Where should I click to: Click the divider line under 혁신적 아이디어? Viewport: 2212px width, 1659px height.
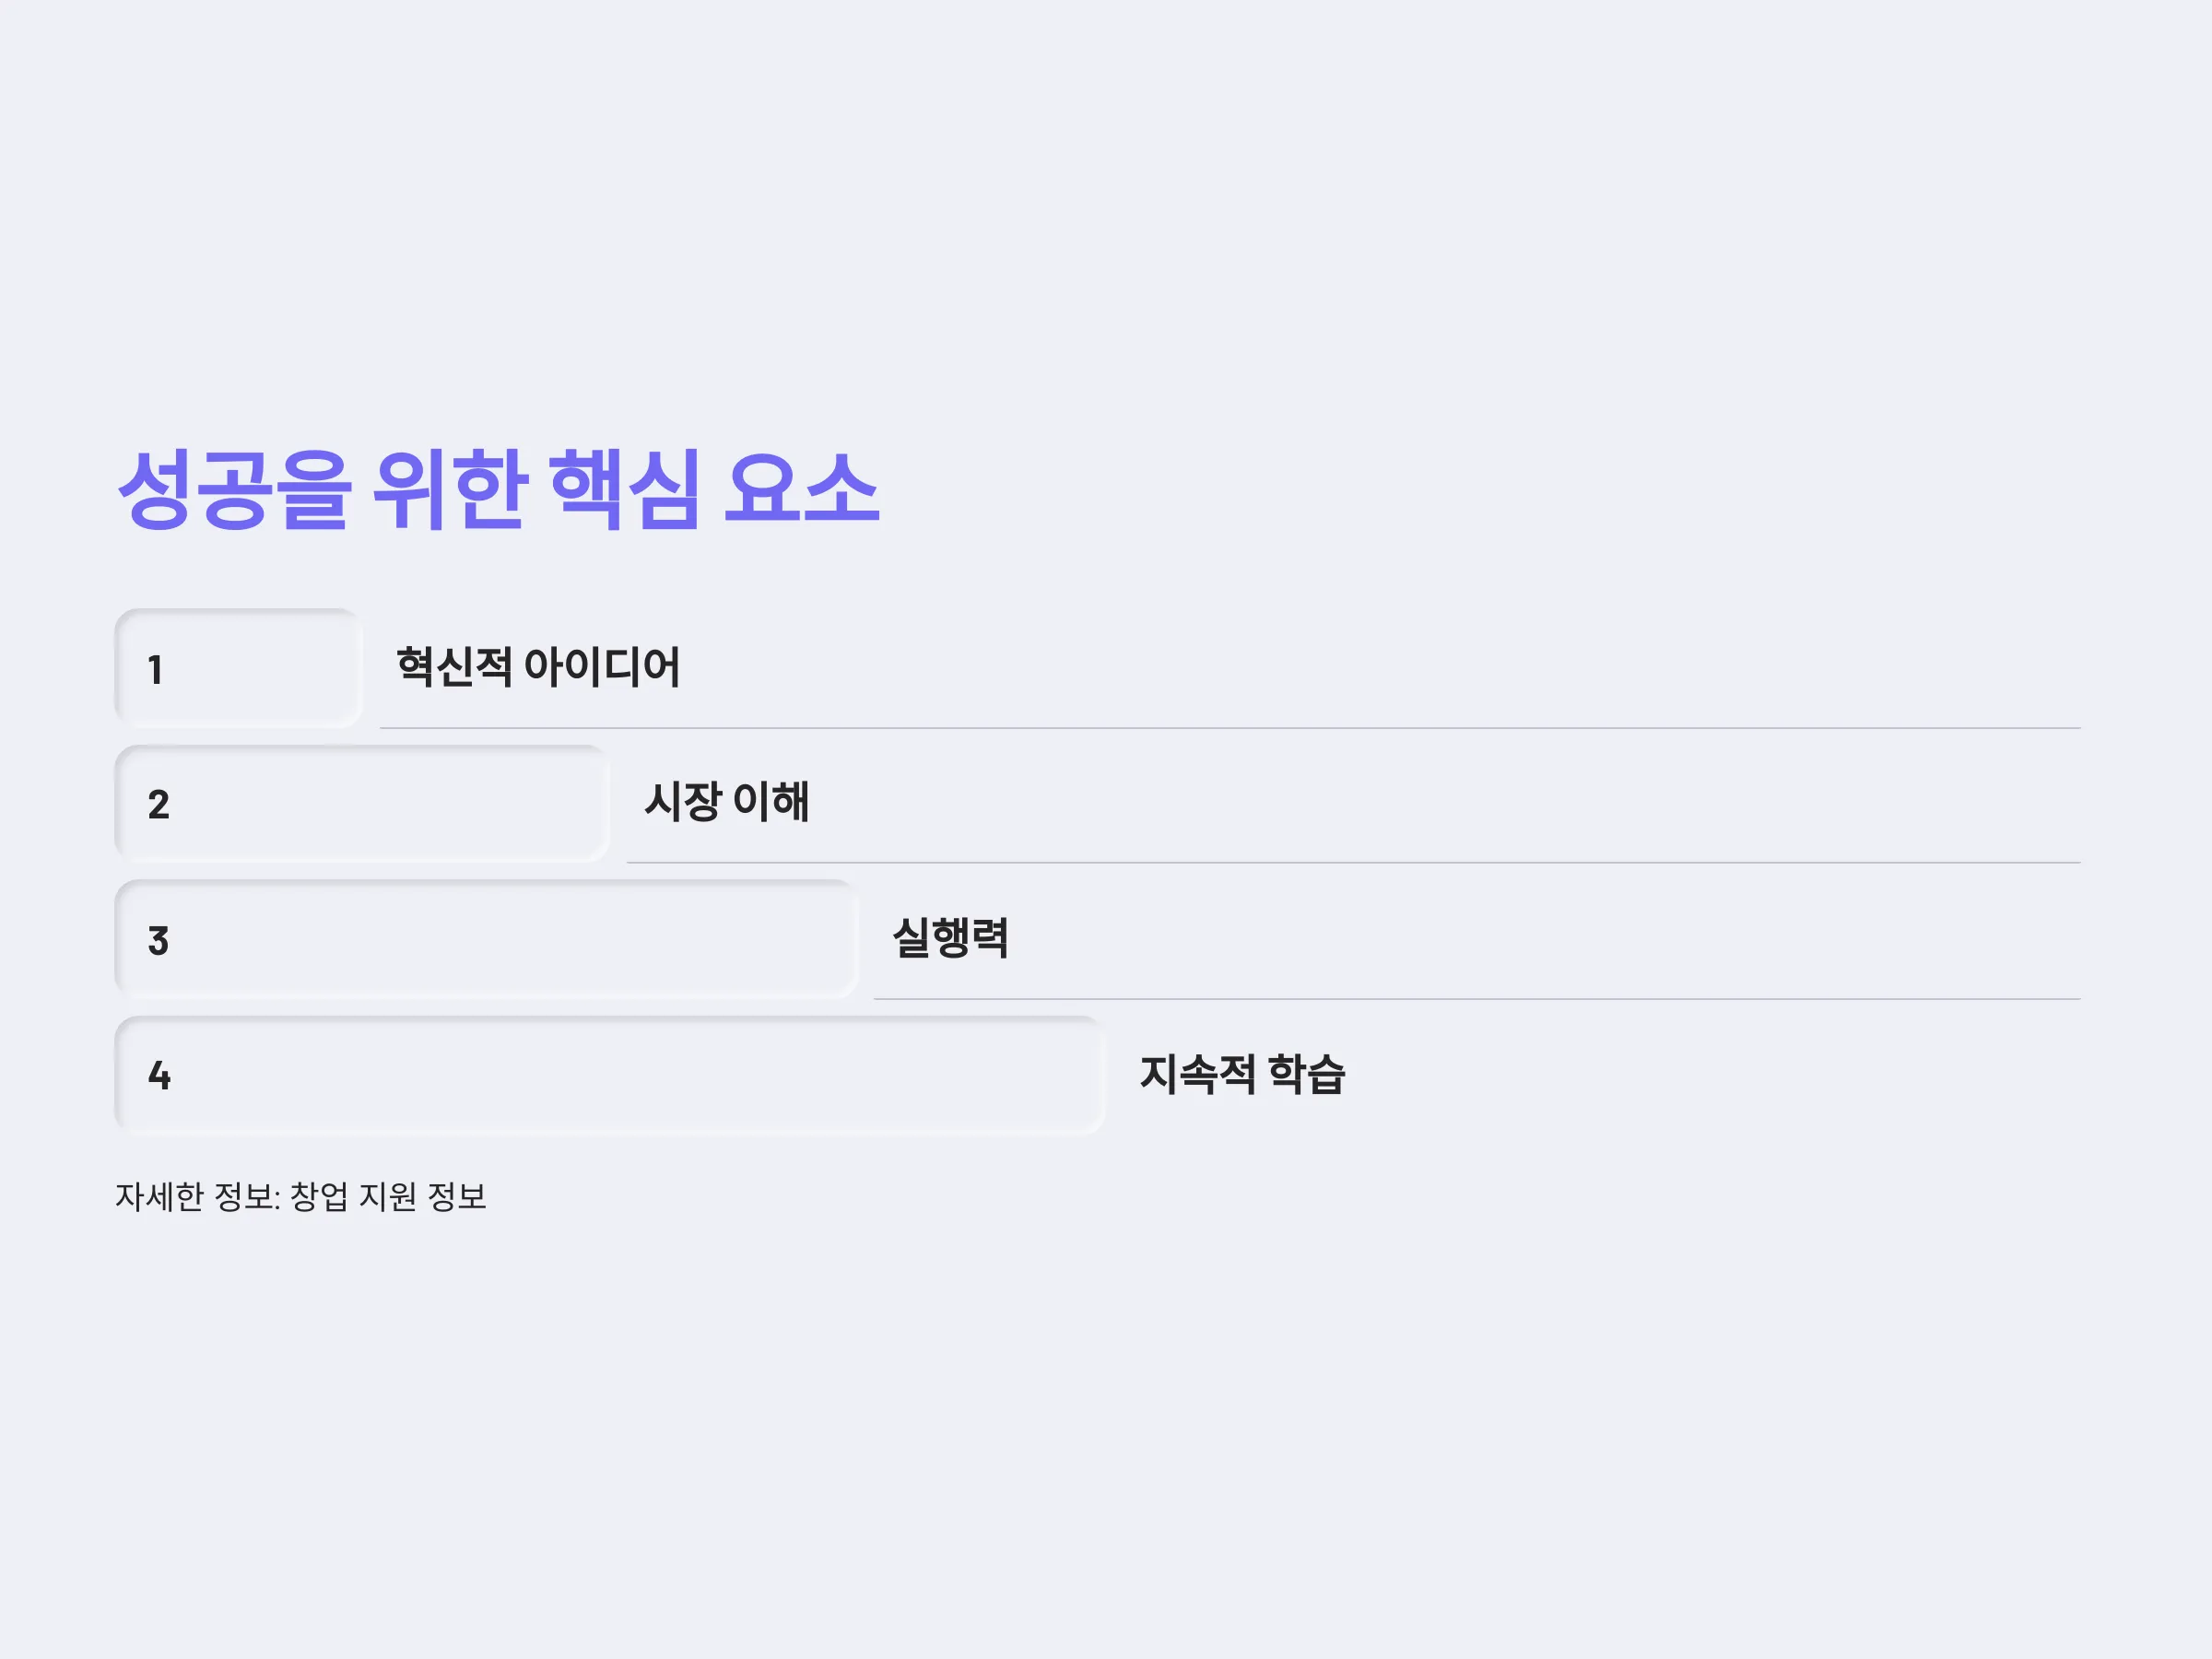point(1230,728)
